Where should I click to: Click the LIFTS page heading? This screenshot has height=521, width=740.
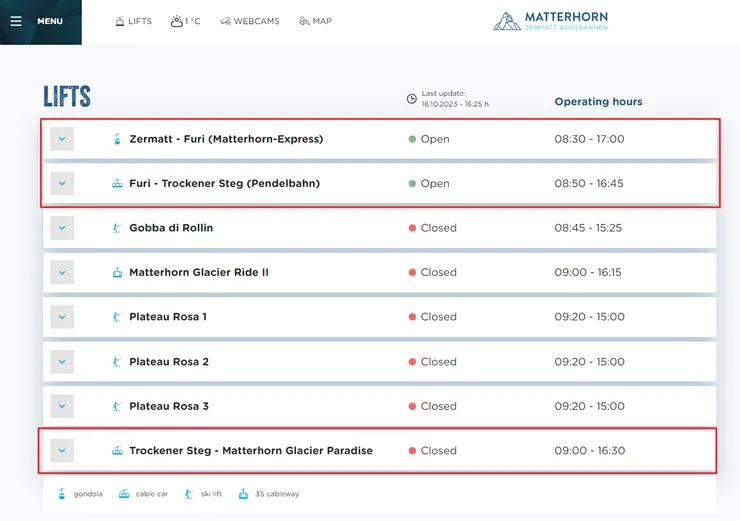pos(67,96)
